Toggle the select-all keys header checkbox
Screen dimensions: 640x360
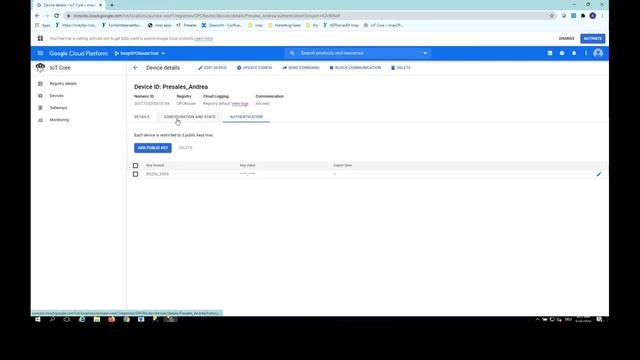136,165
